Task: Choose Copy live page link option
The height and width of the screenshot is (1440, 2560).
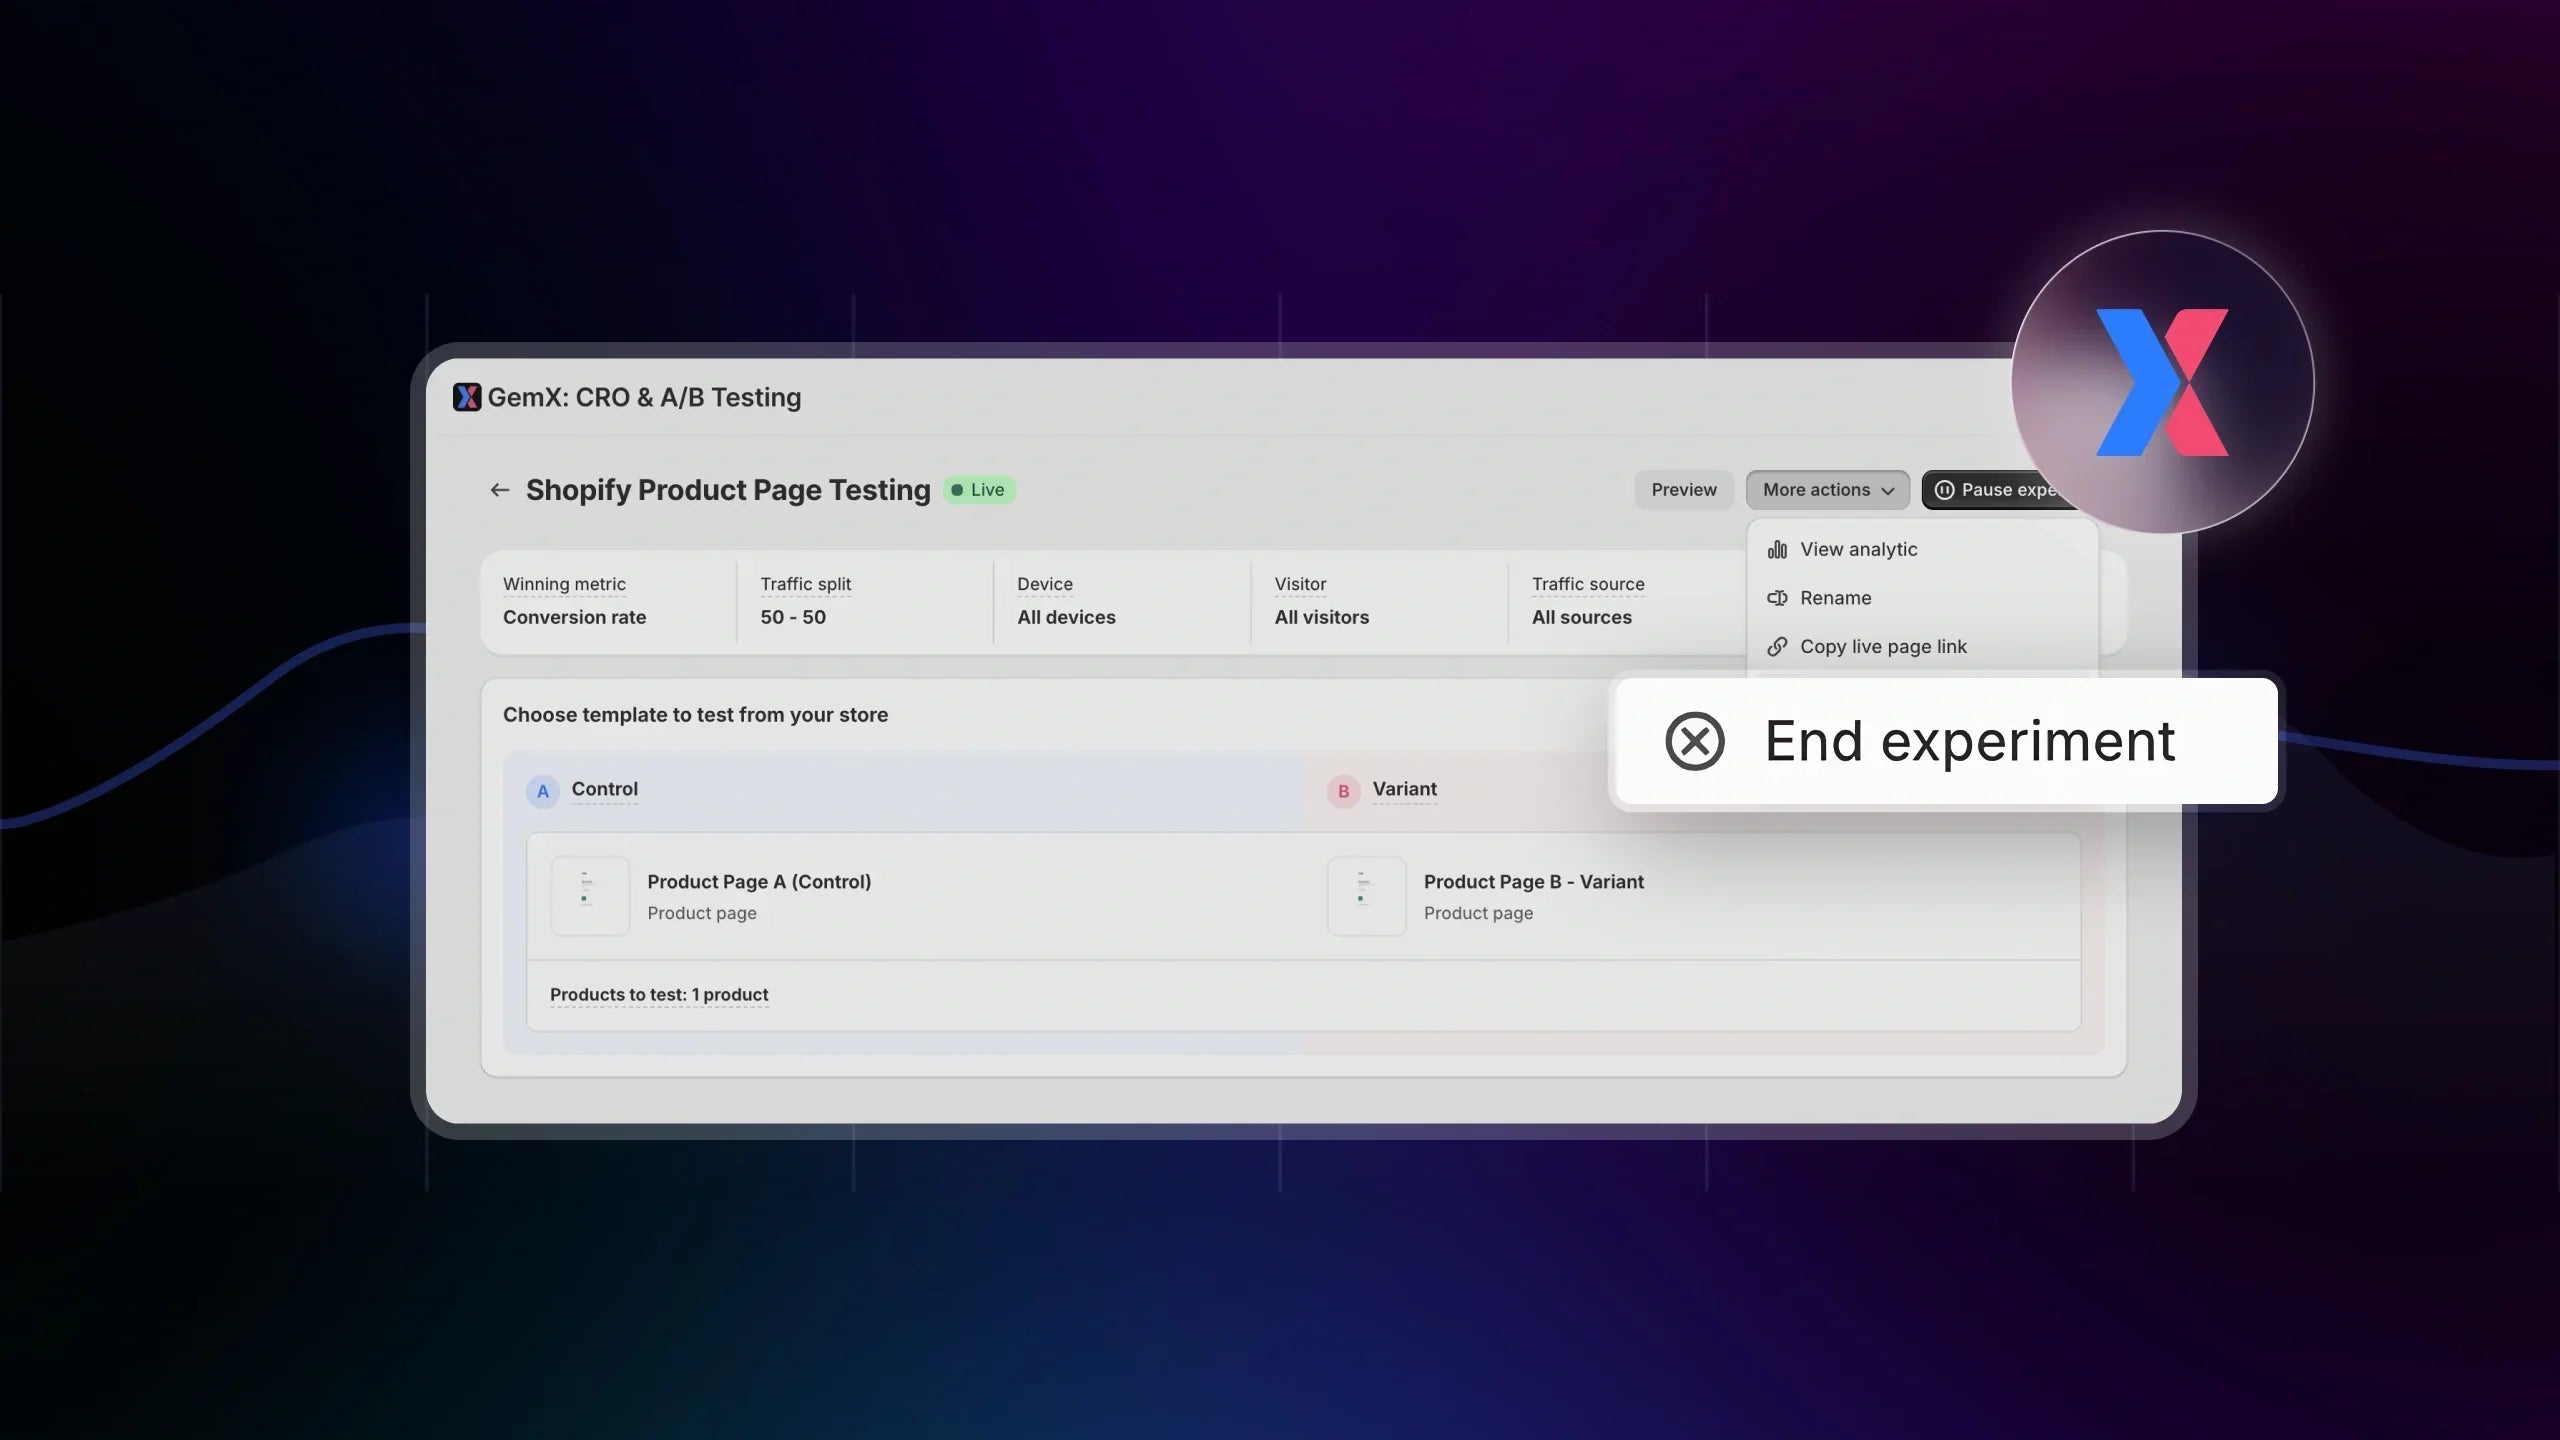Action: pos(1883,647)
